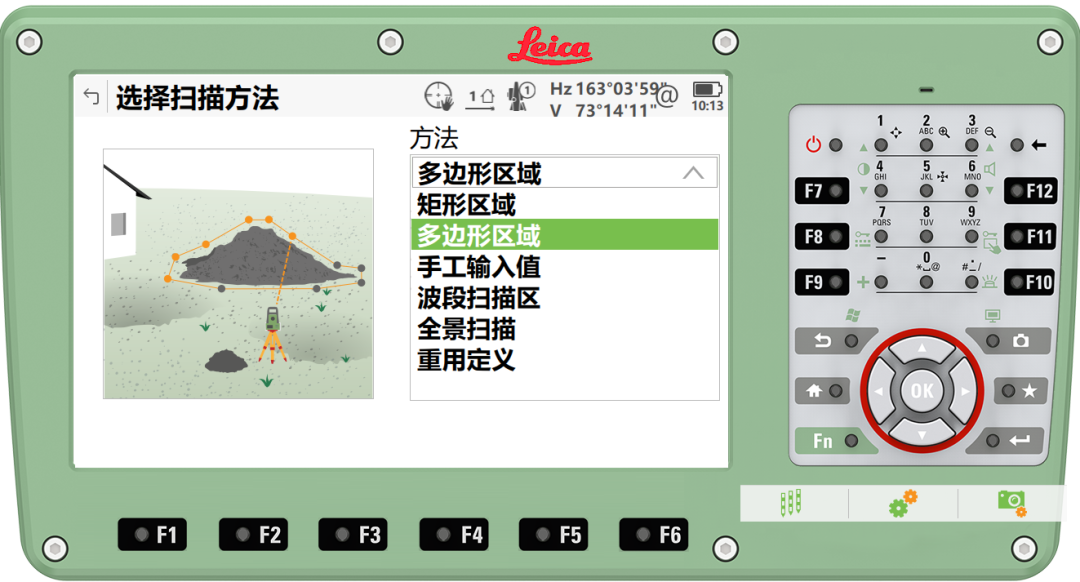Tap the 5 JKL keypad key

926,191
